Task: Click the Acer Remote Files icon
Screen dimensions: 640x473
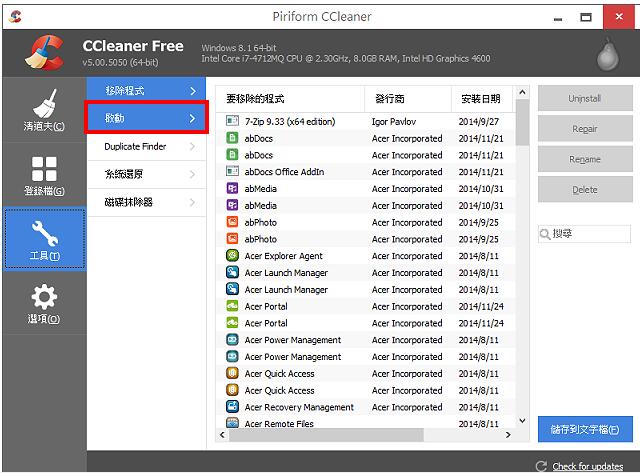Action: tap(232, 423)
